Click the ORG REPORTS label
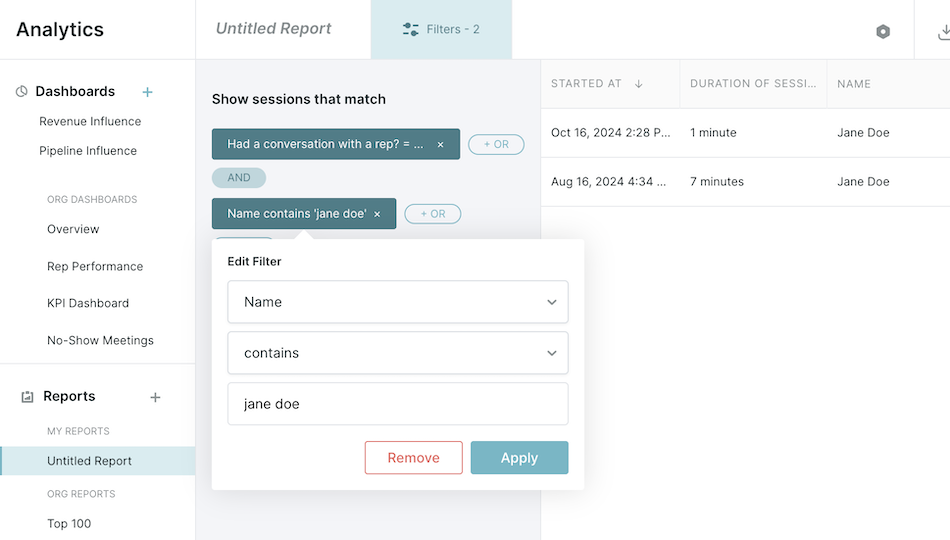Screen dimensions: 950x540 [81, 494]
